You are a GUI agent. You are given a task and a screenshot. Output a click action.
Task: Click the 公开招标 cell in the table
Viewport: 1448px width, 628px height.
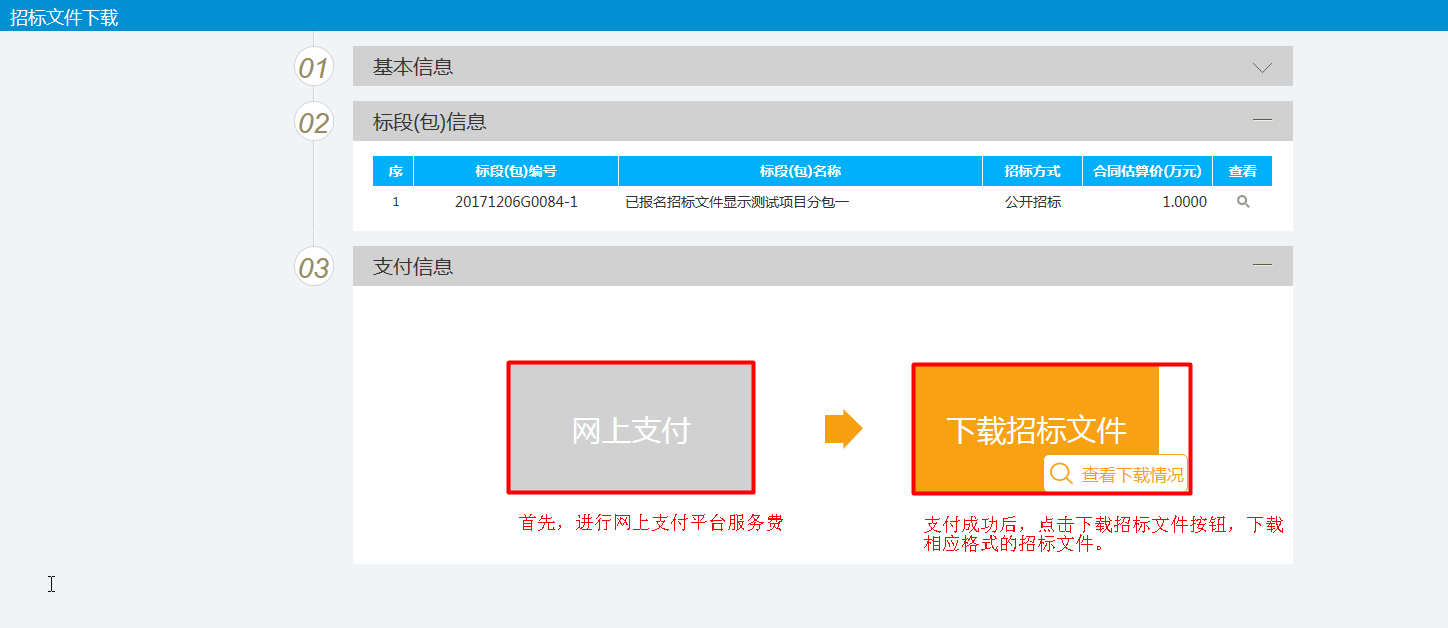pyautogui.click(x=1032, y=201)
